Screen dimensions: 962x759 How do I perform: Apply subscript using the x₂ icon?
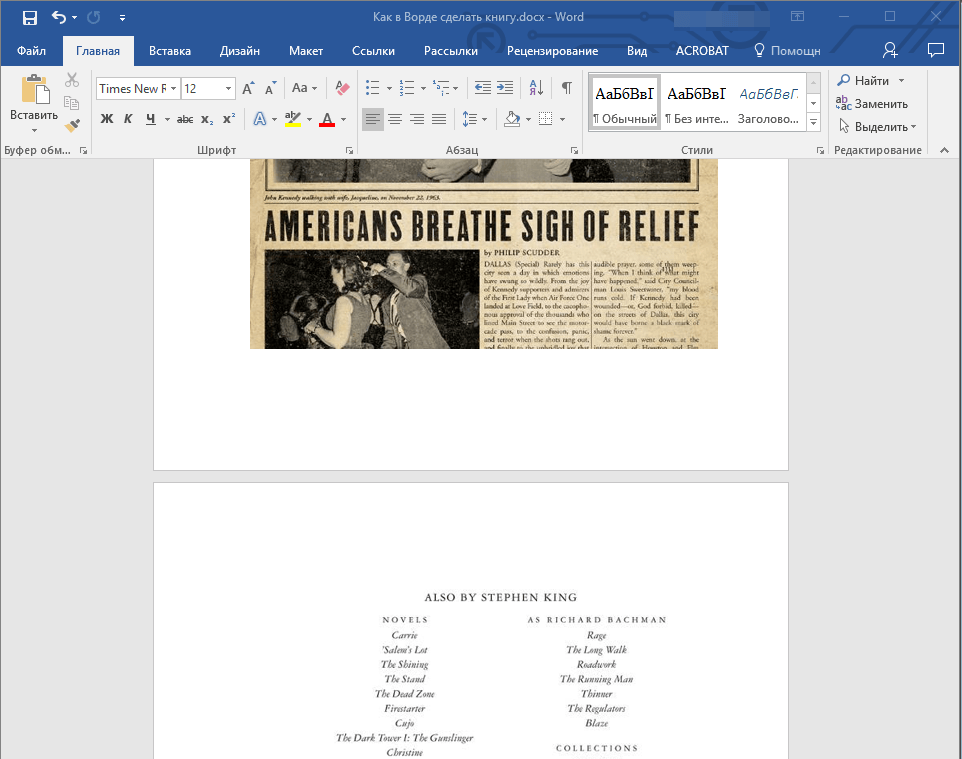tap(207, 119)
